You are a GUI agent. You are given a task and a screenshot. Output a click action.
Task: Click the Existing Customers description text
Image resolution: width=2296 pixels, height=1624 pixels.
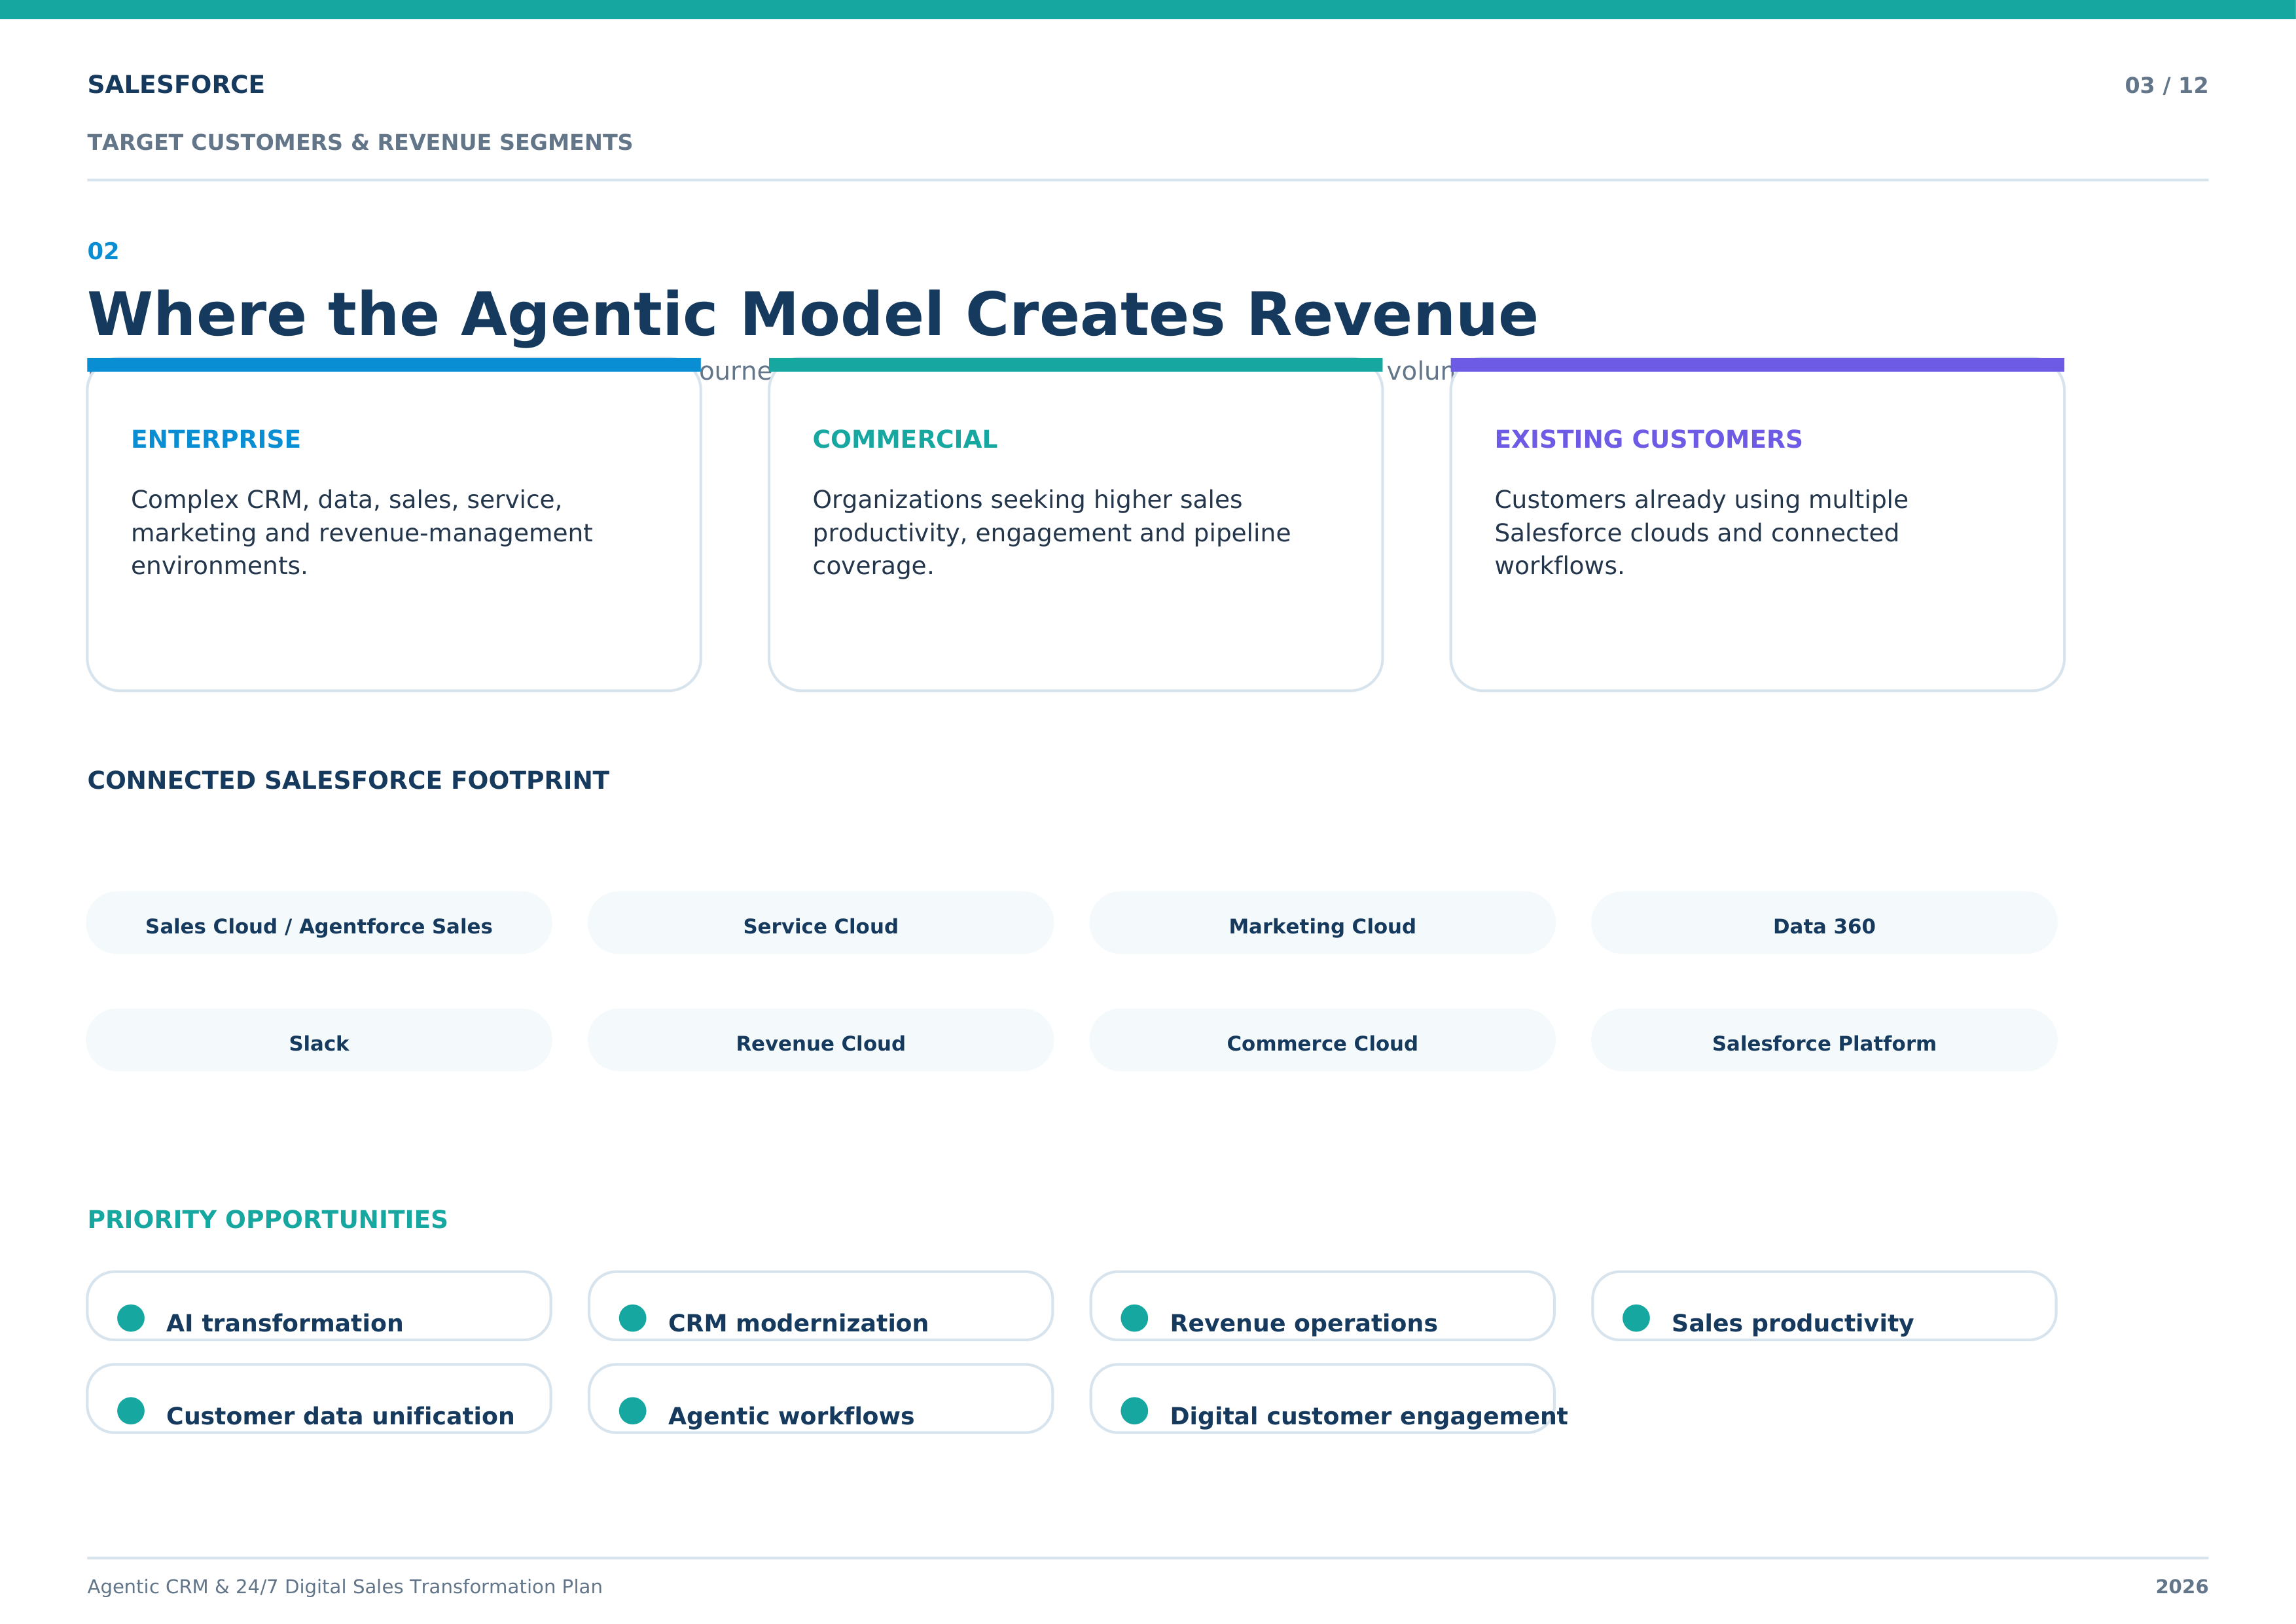[x=1701, y=533]
